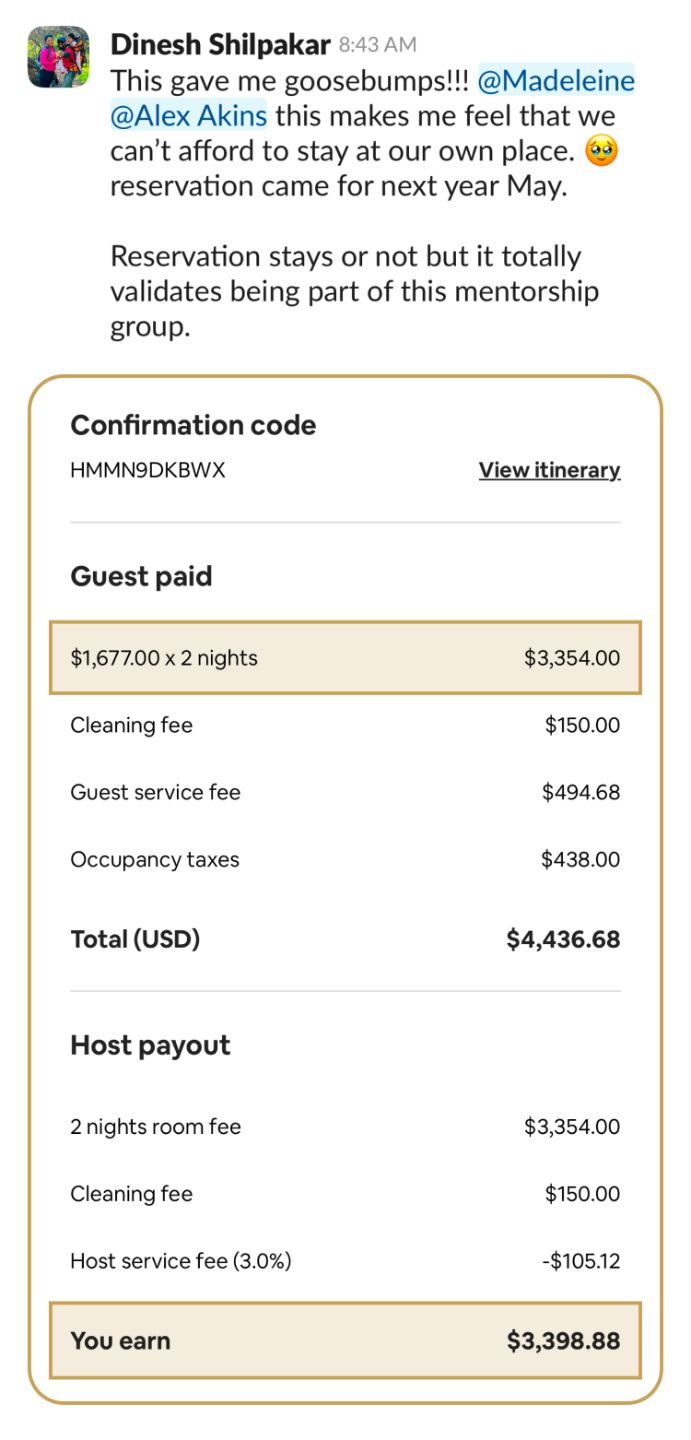The width and height of the screenshot is (691, 1440).
Task: Click the View itinerary link
Action: pyautogui.click(x=549, y=470)
